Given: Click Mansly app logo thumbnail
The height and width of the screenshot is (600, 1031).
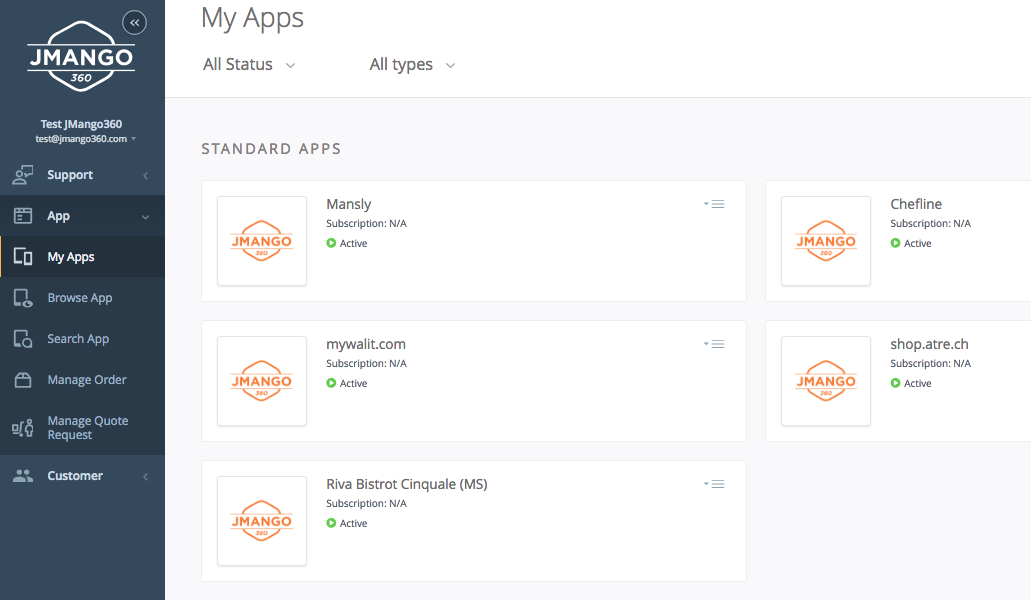Looking at the screenshot, I should pyautogui.click(x=262, y=241).
